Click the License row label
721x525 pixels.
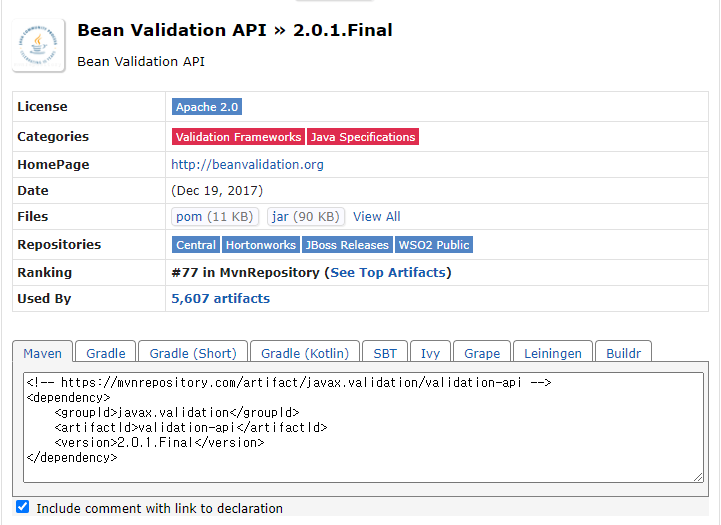tap(42, 107)
